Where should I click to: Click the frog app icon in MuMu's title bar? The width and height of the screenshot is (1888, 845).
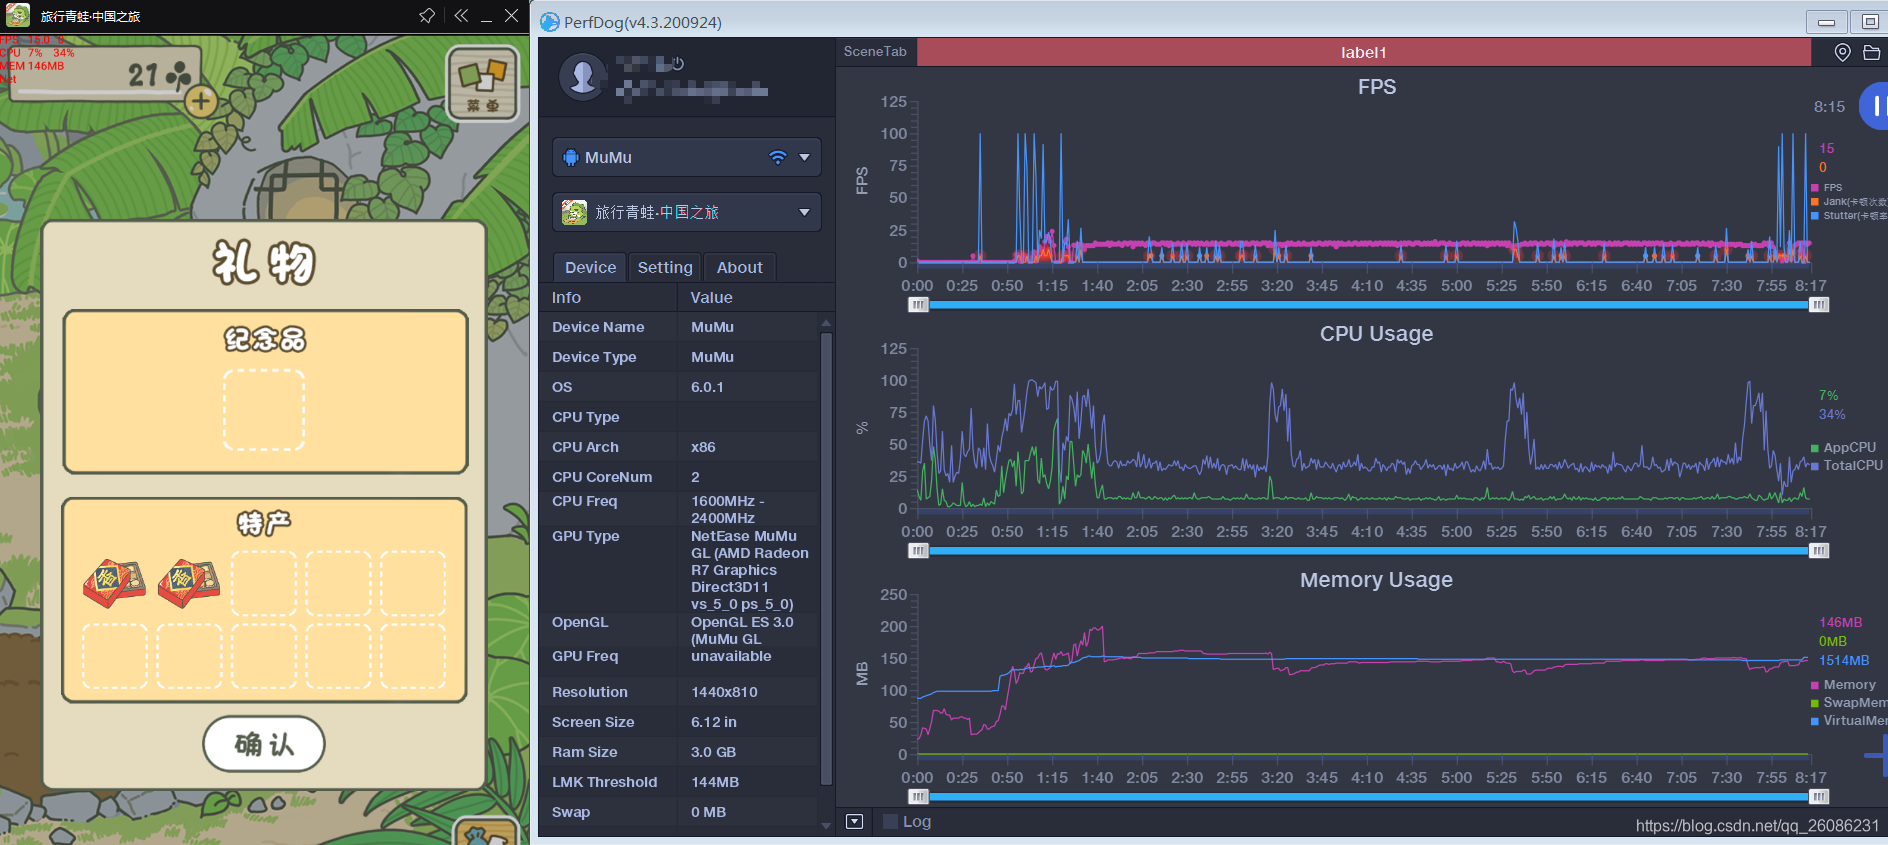pos(17,15)
